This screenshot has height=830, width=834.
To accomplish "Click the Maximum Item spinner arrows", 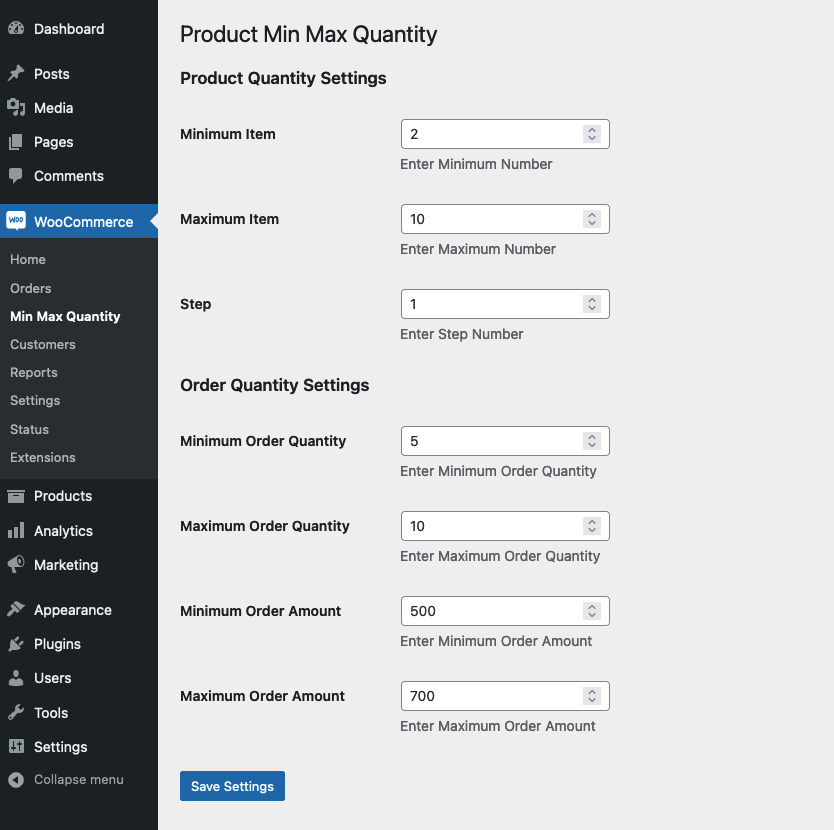I will [592, 219].
